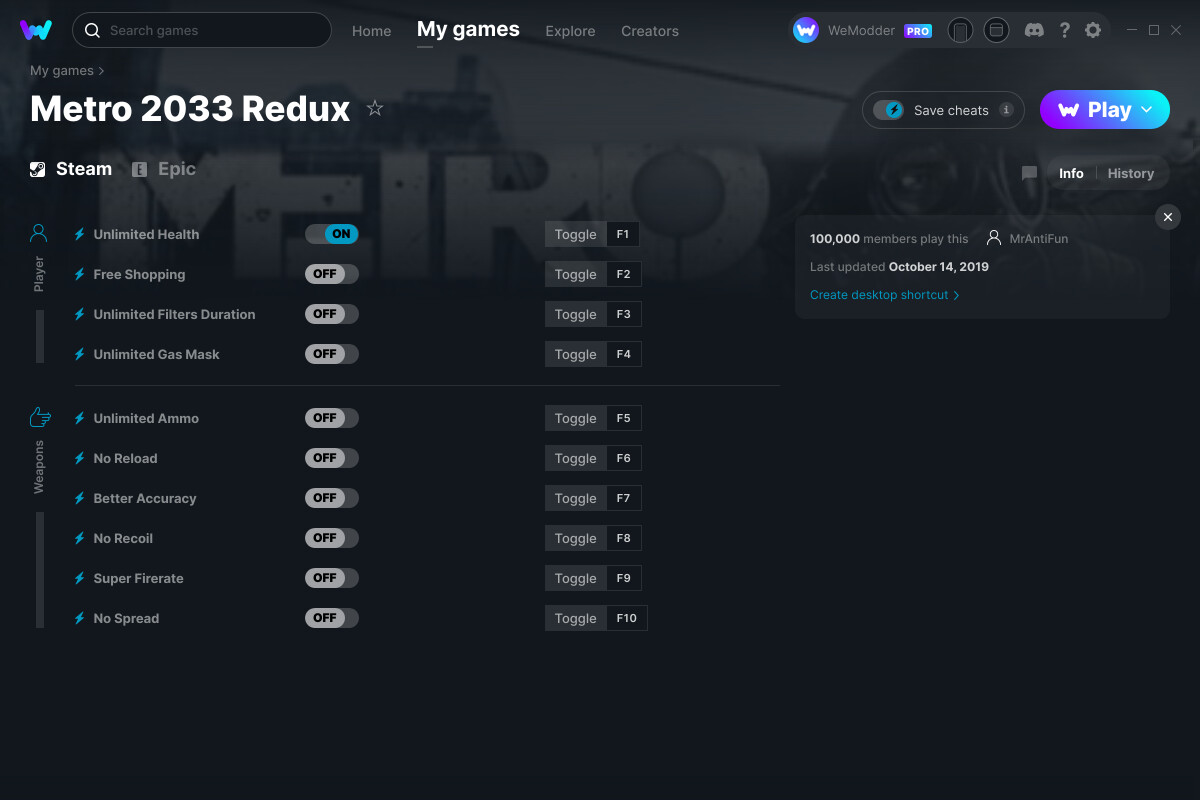Click MrAntiFun creator name
This screenshot has height=800, width=1200.
[x=1039, y=239]
